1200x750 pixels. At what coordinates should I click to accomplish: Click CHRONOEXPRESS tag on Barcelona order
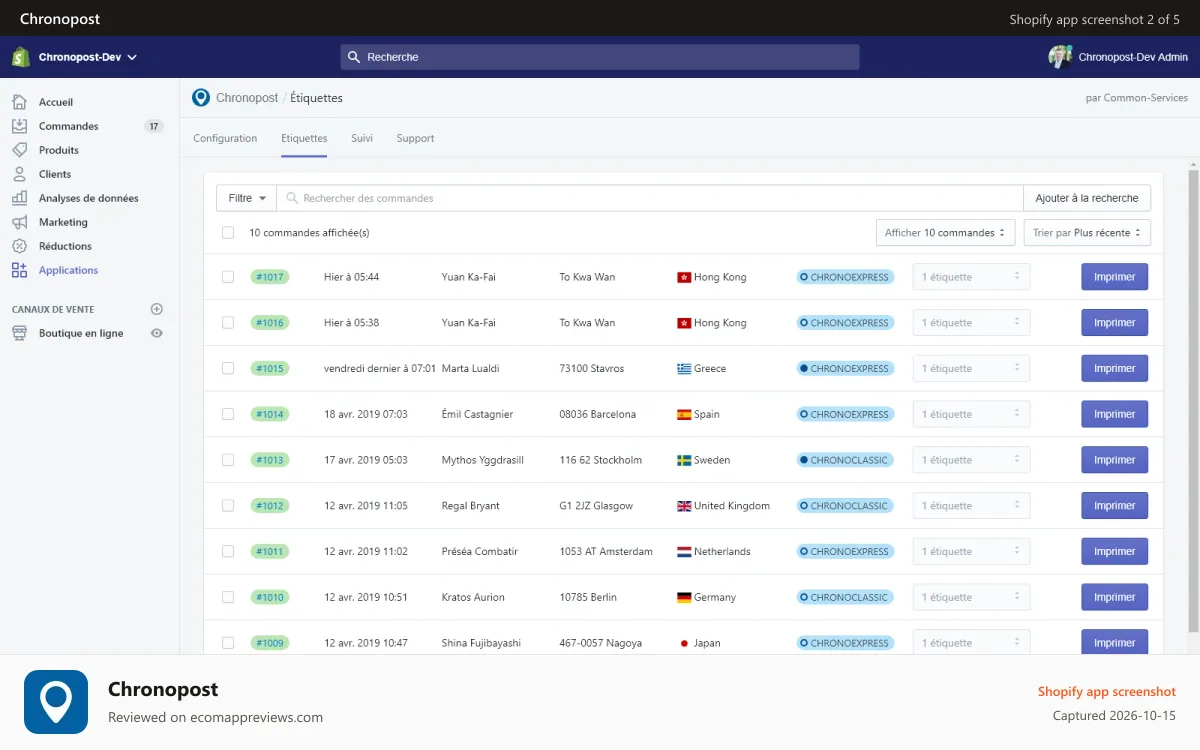click(845, 414)
